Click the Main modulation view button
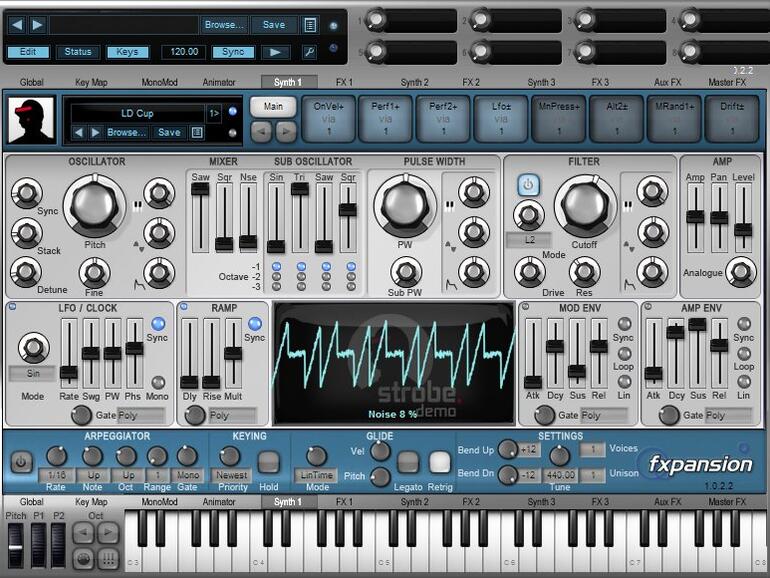Image resolution: width=770 pixels, height=578 pixels. [x=273, y=107]
